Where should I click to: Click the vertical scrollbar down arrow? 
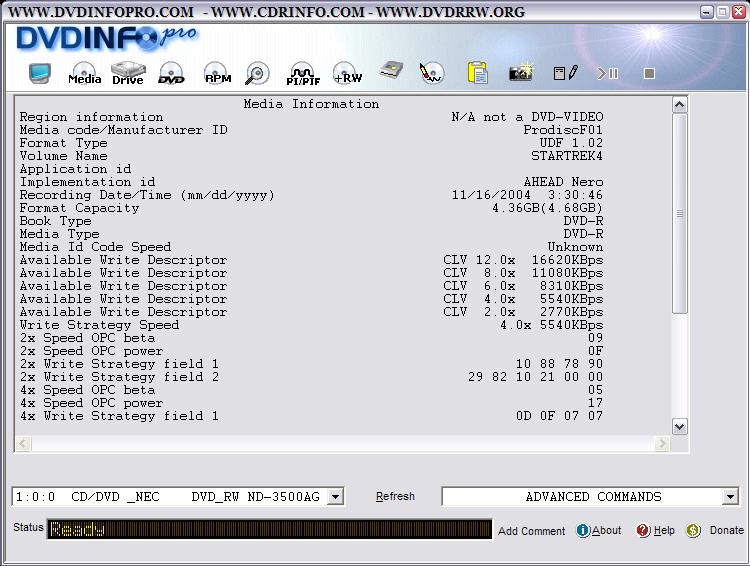[x=680, y=426]
